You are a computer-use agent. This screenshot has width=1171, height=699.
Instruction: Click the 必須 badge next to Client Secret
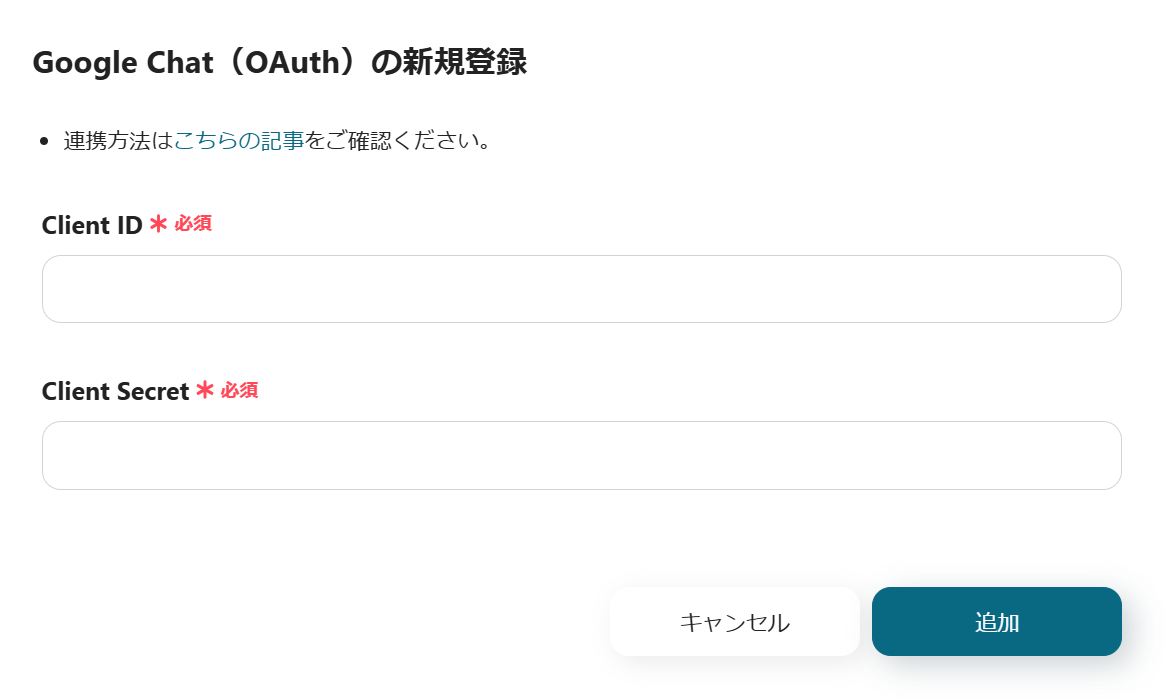click(x=240, y=390)
